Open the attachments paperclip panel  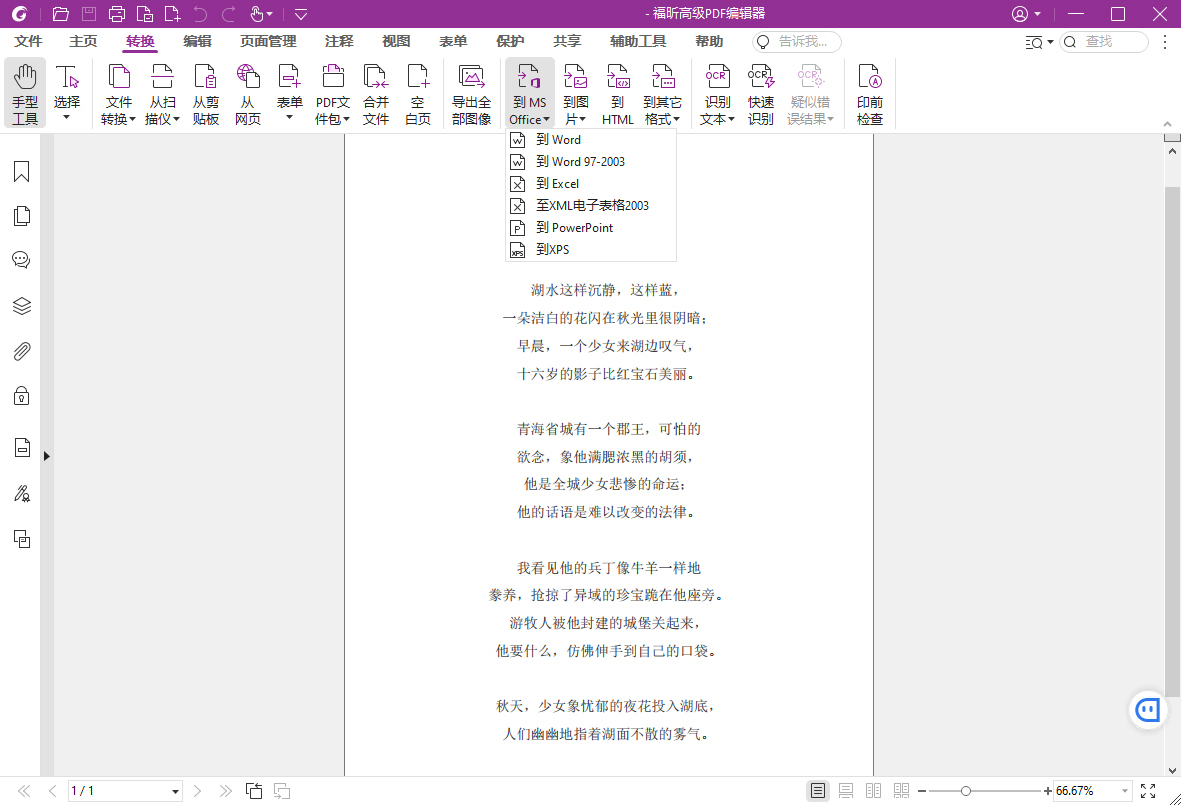pyautogui.click(x=20, y=350)
